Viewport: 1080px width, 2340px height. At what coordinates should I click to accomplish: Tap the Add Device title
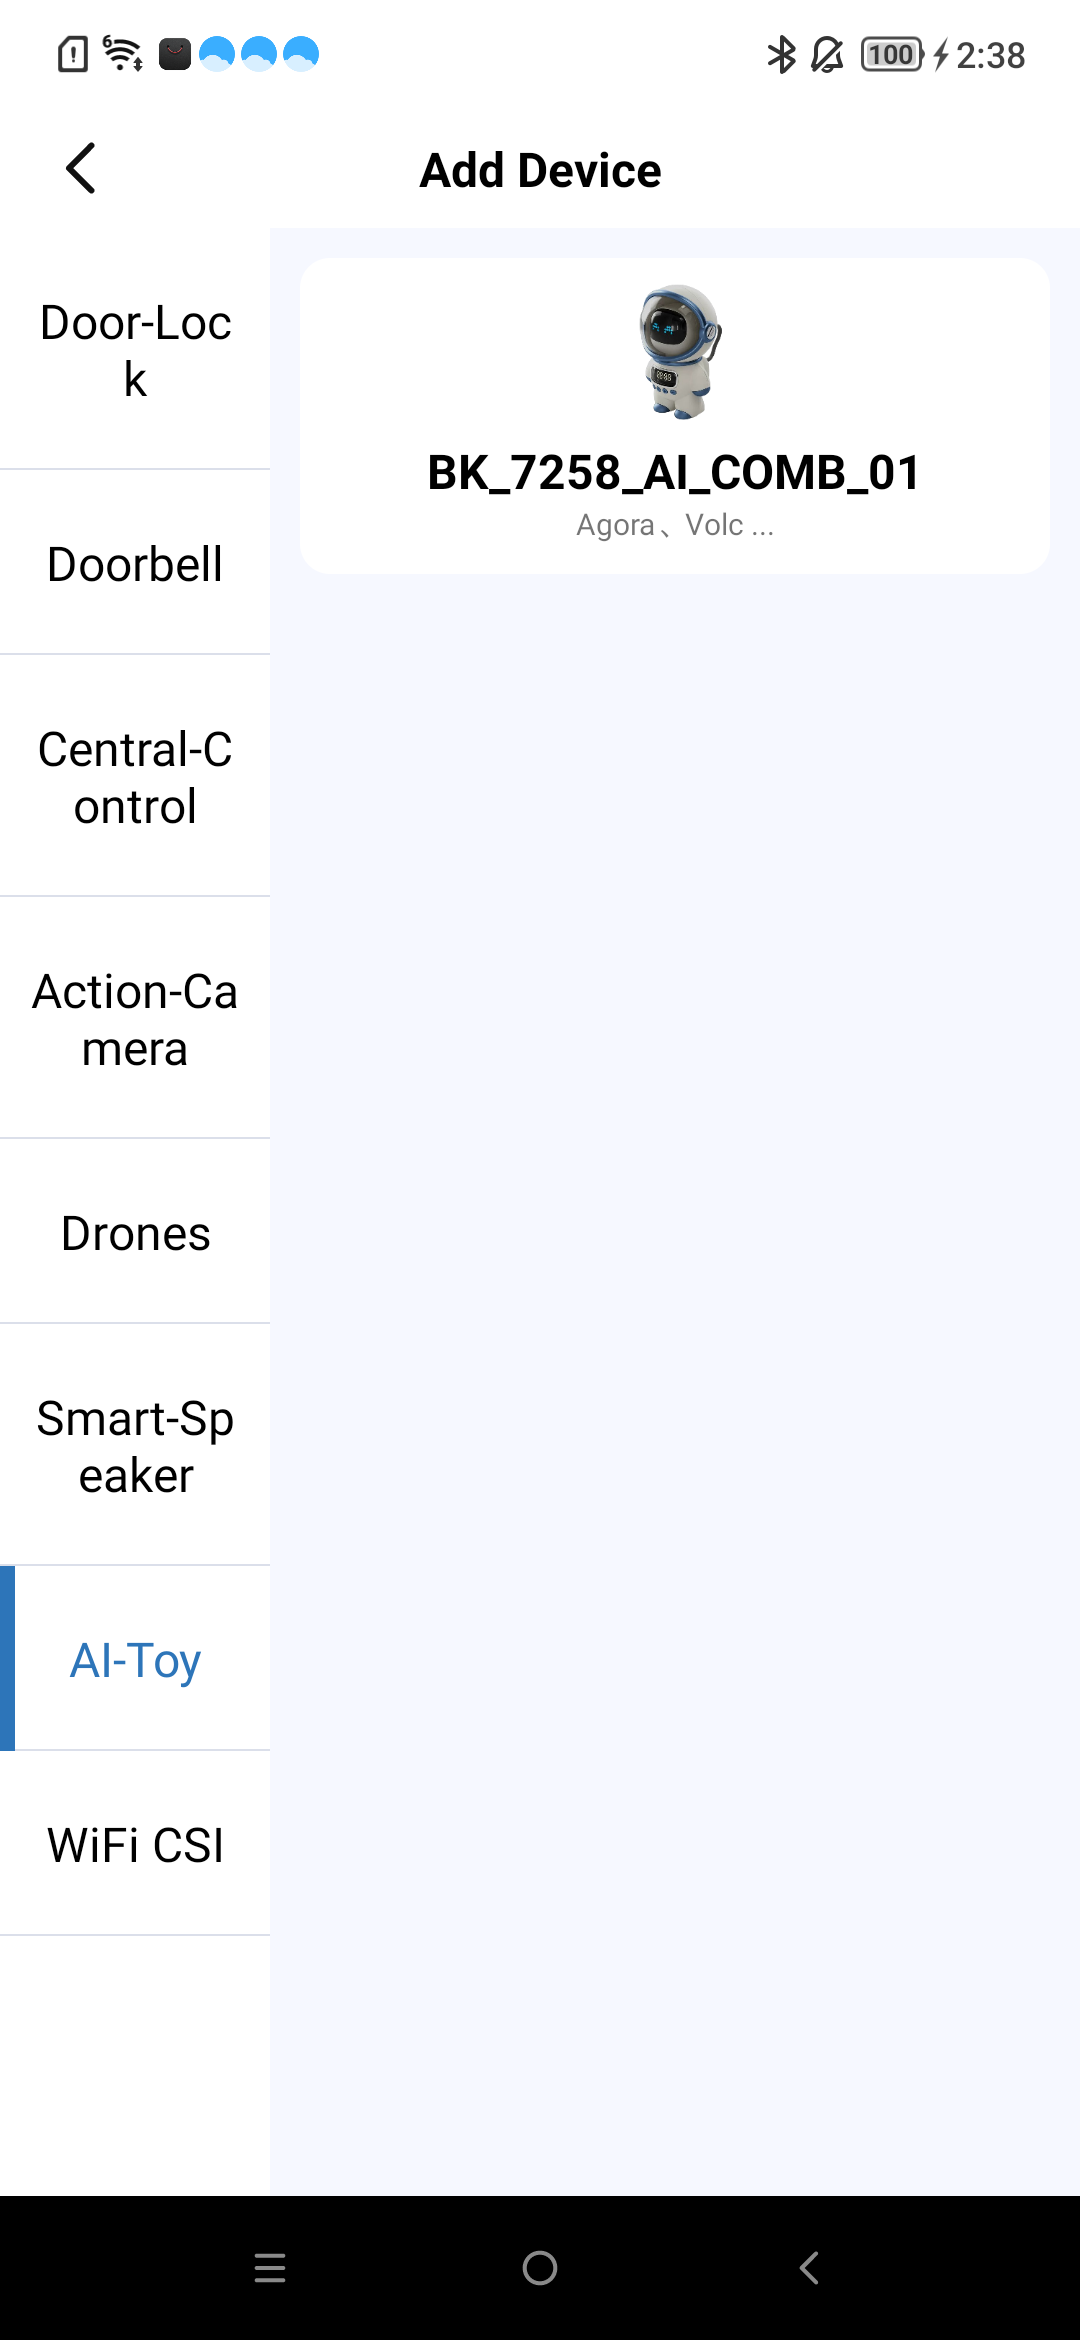coord(540,170)
